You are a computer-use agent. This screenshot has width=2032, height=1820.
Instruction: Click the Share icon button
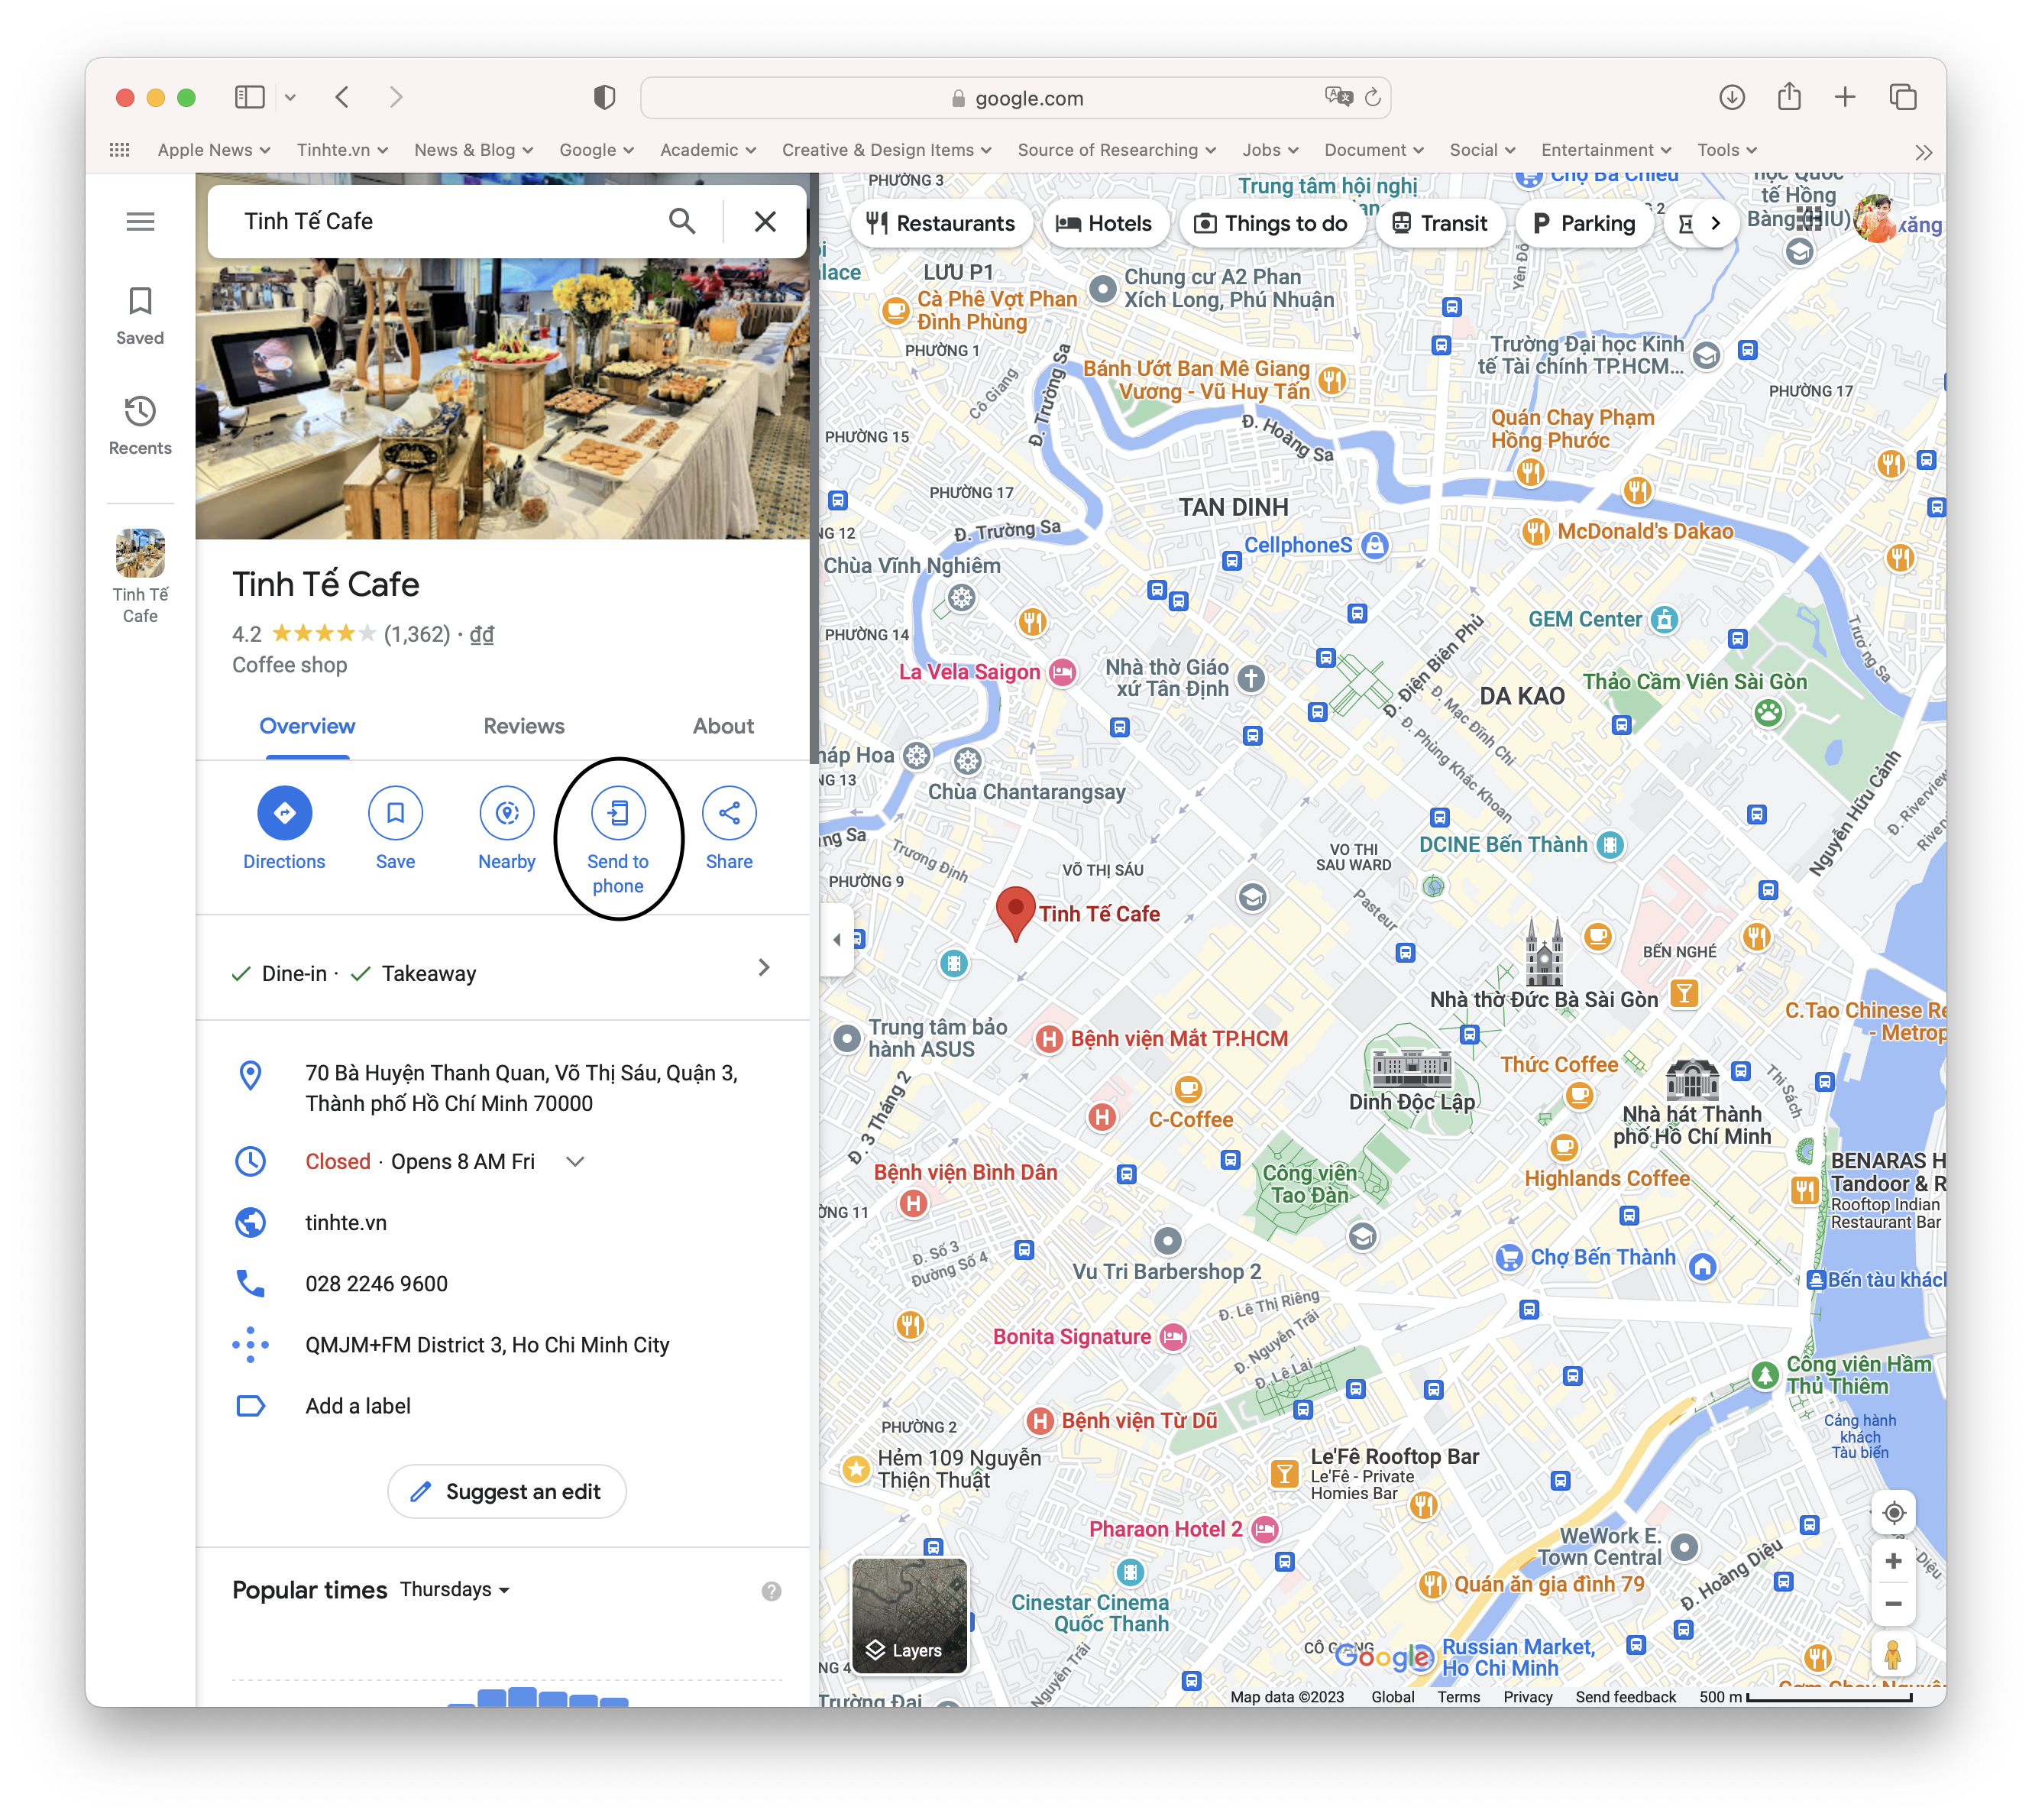pyautogui.click(x=729, y=813)
